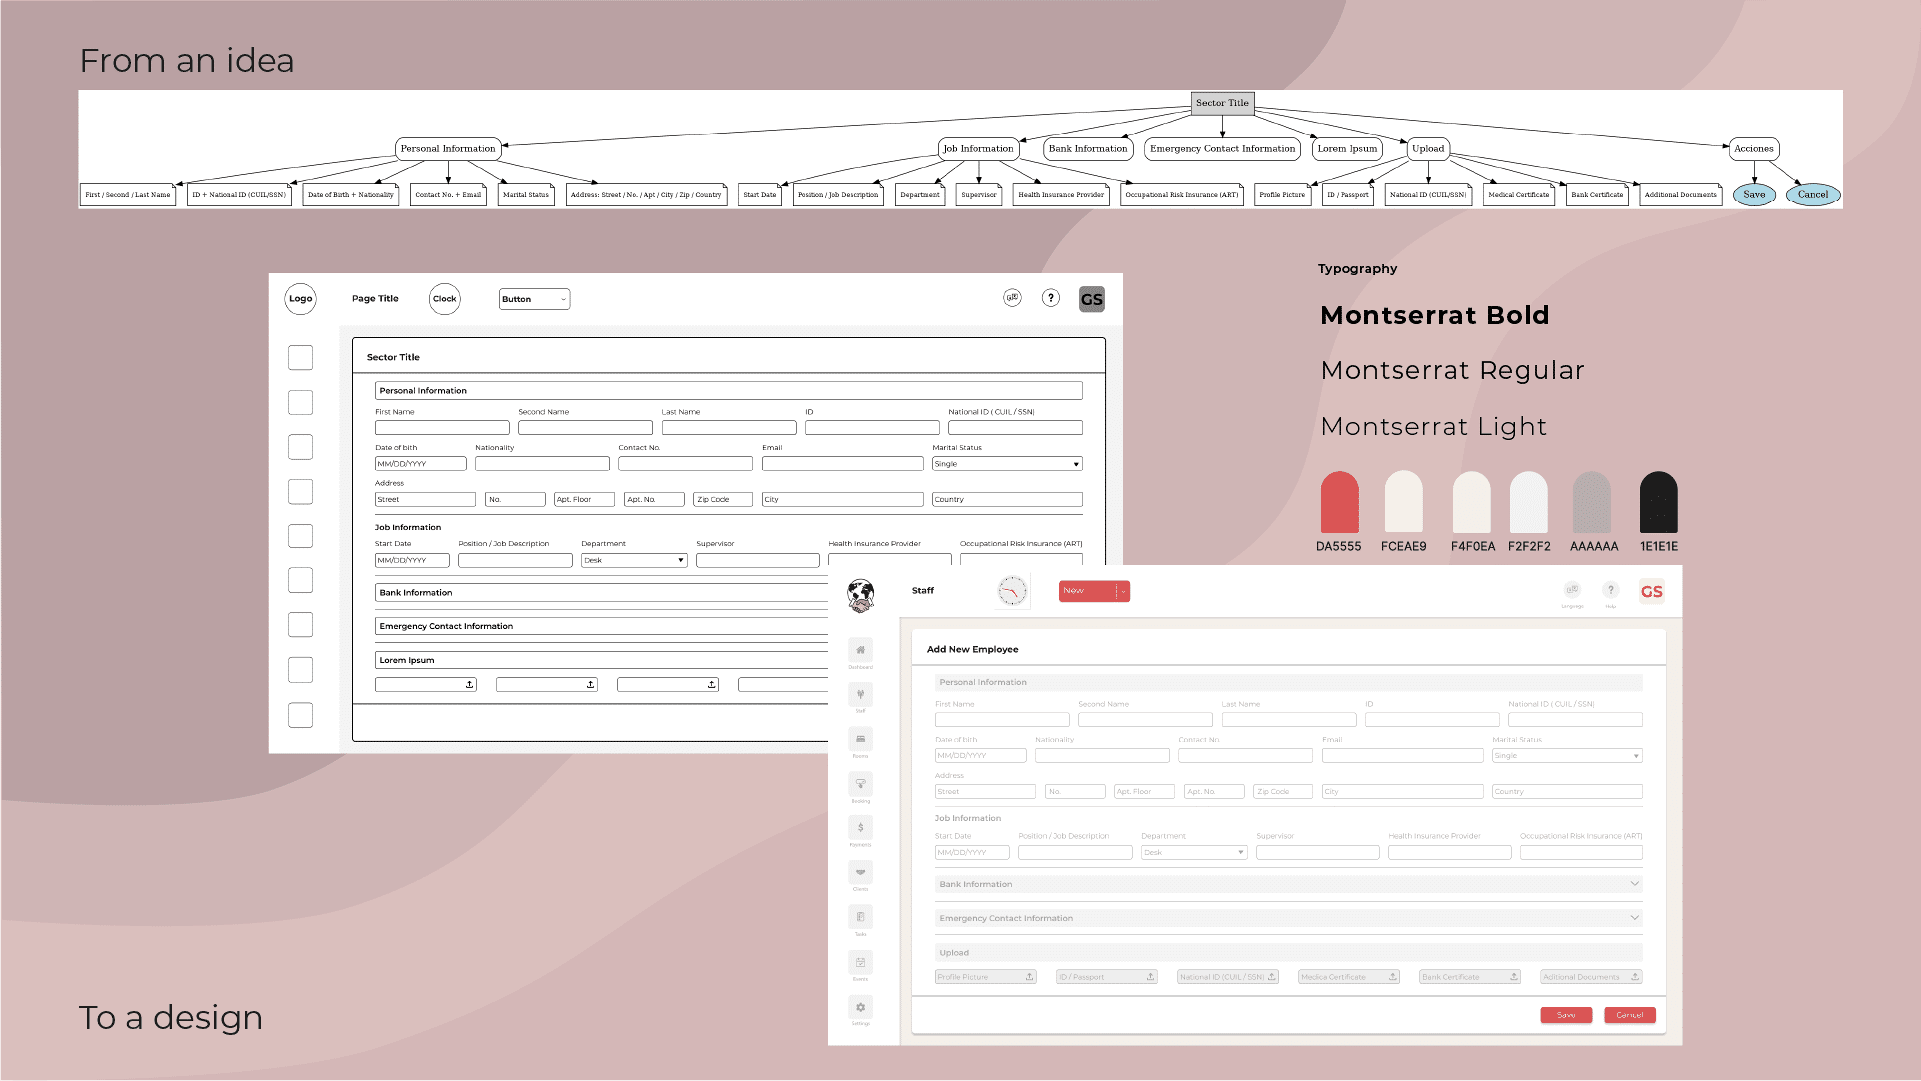Click the Profile Picture upload field
The height and width of the screenshot is (1081, 1921).
pyautogui.click(x=985, y=977)
